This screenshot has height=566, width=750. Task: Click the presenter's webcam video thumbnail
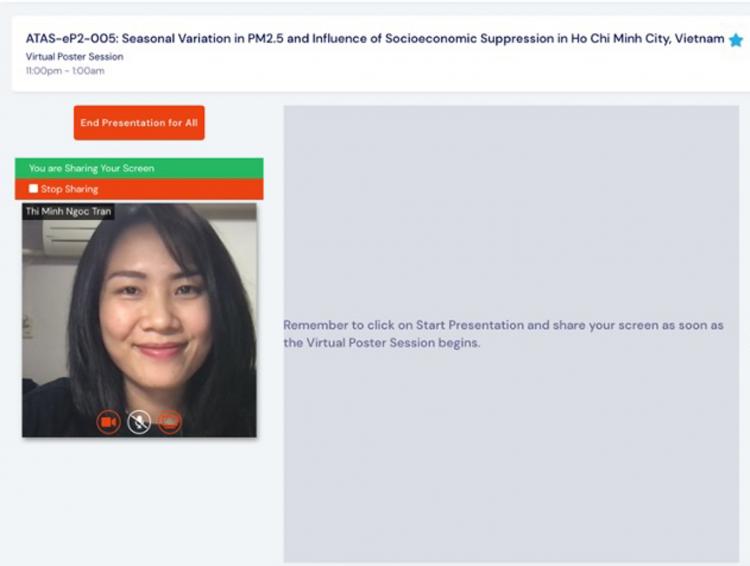pos(139,320)
